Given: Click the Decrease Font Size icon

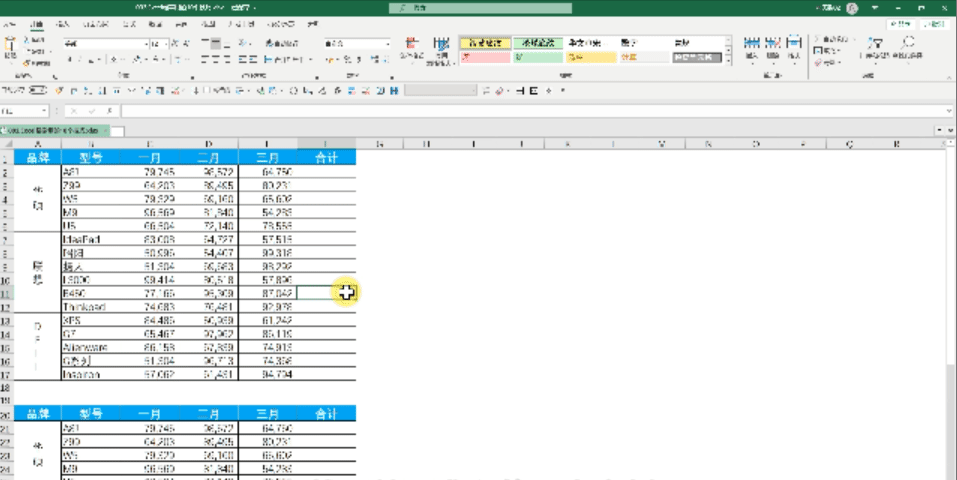Looking at the screenshot, I should [x=186, y=43].
